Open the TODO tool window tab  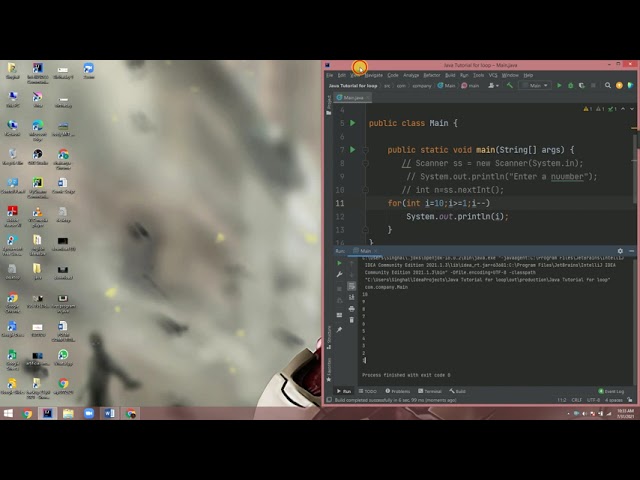coord(367,391)
